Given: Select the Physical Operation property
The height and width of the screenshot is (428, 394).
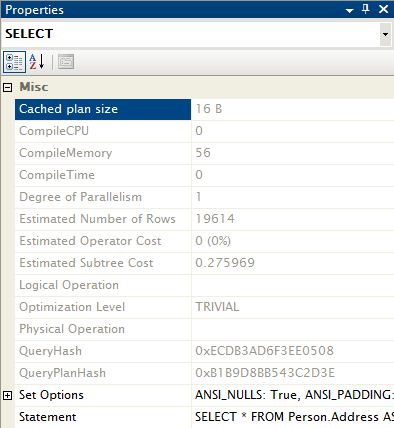Looking at the screenshot, I should tap(103, 329).
